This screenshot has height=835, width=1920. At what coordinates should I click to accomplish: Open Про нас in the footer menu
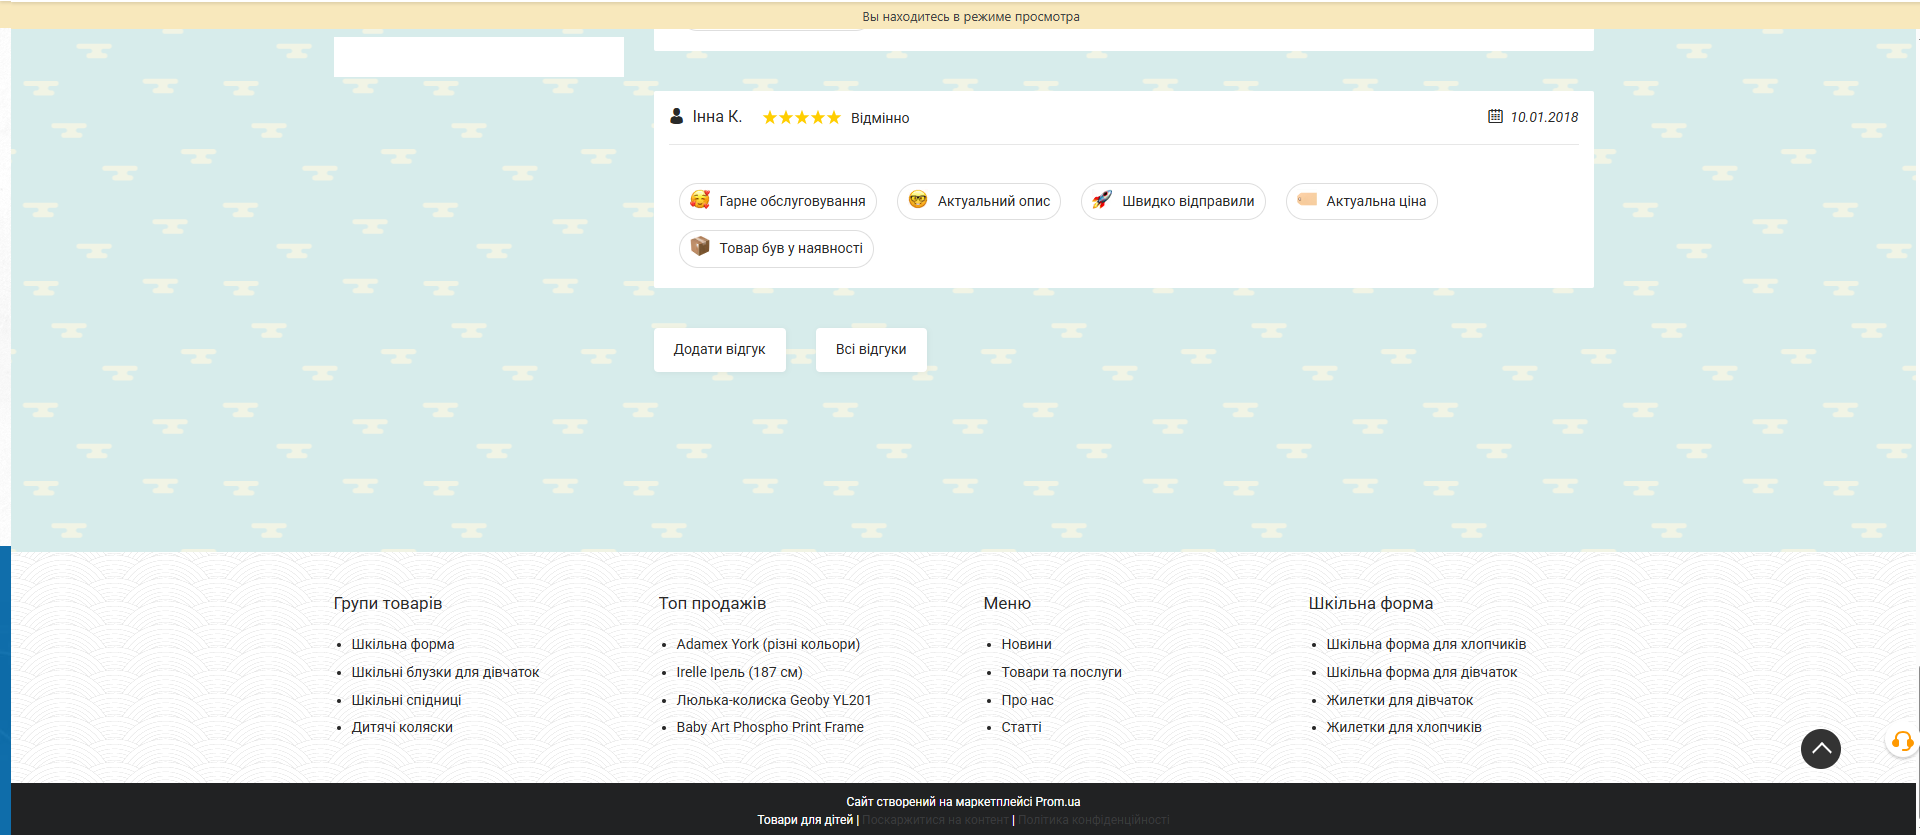[1027, 700]
